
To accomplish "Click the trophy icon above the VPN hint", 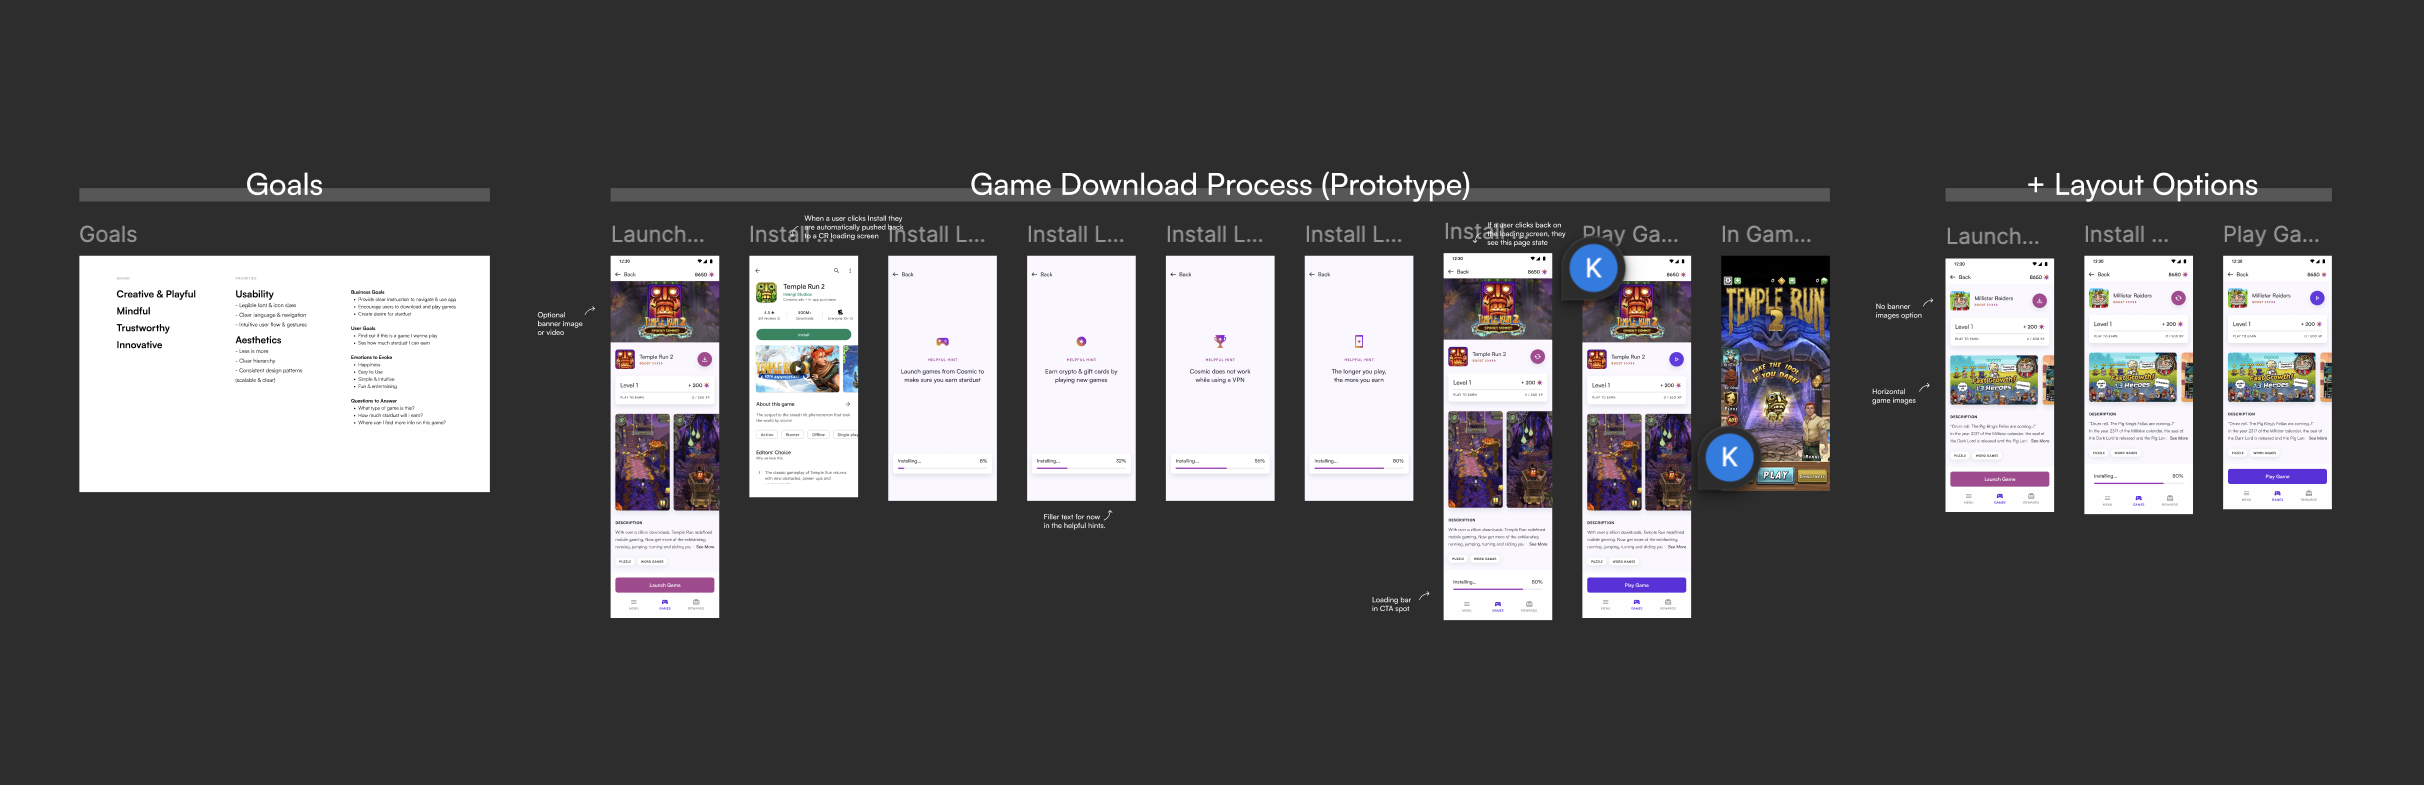I will (x=1219, y=341).
